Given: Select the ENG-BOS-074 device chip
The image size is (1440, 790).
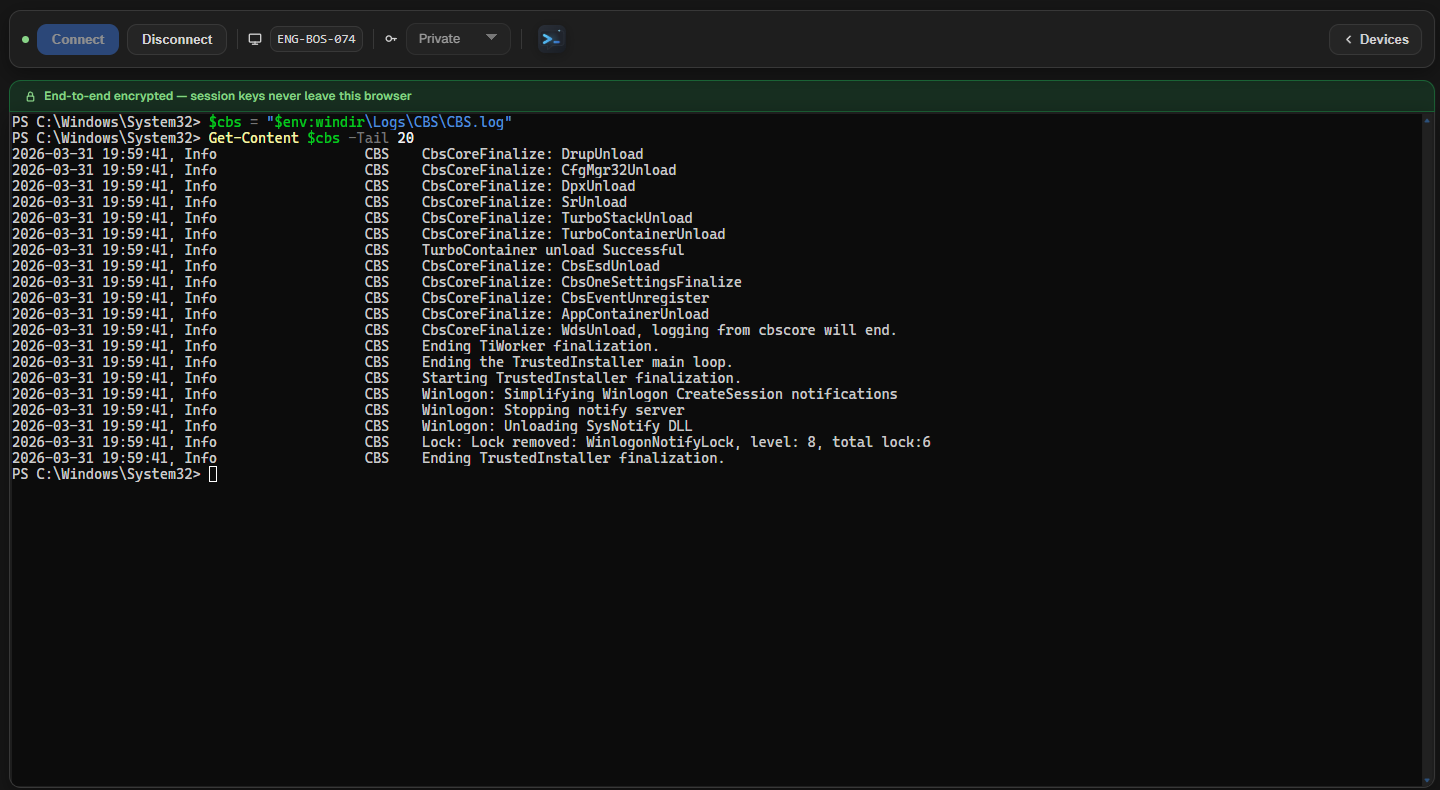Looking at the screenshot, I should click(x=316, y=40).
